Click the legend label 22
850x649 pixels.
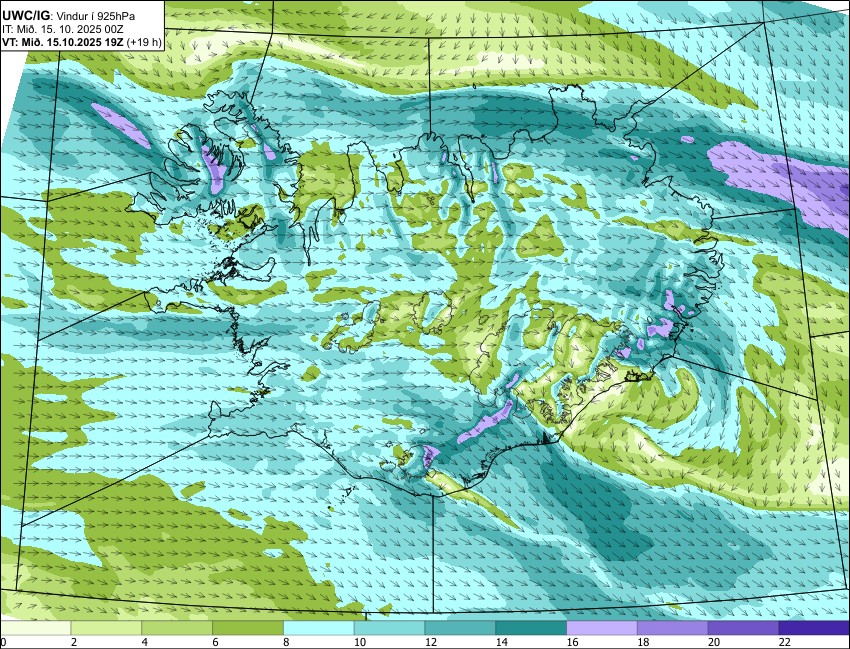(784, 642)
